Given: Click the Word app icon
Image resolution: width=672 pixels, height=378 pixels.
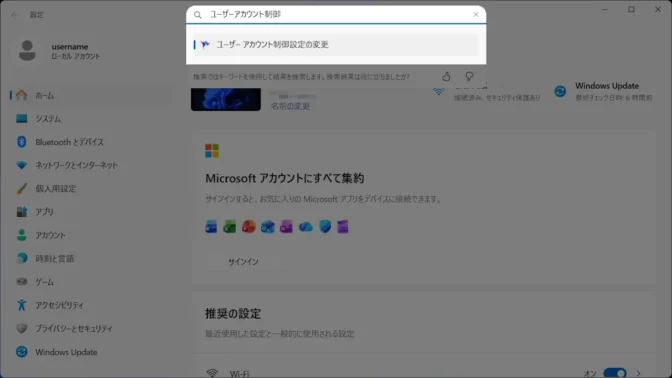Looking at the screenshot, I should pyautogui.click(x=211, y=226).
